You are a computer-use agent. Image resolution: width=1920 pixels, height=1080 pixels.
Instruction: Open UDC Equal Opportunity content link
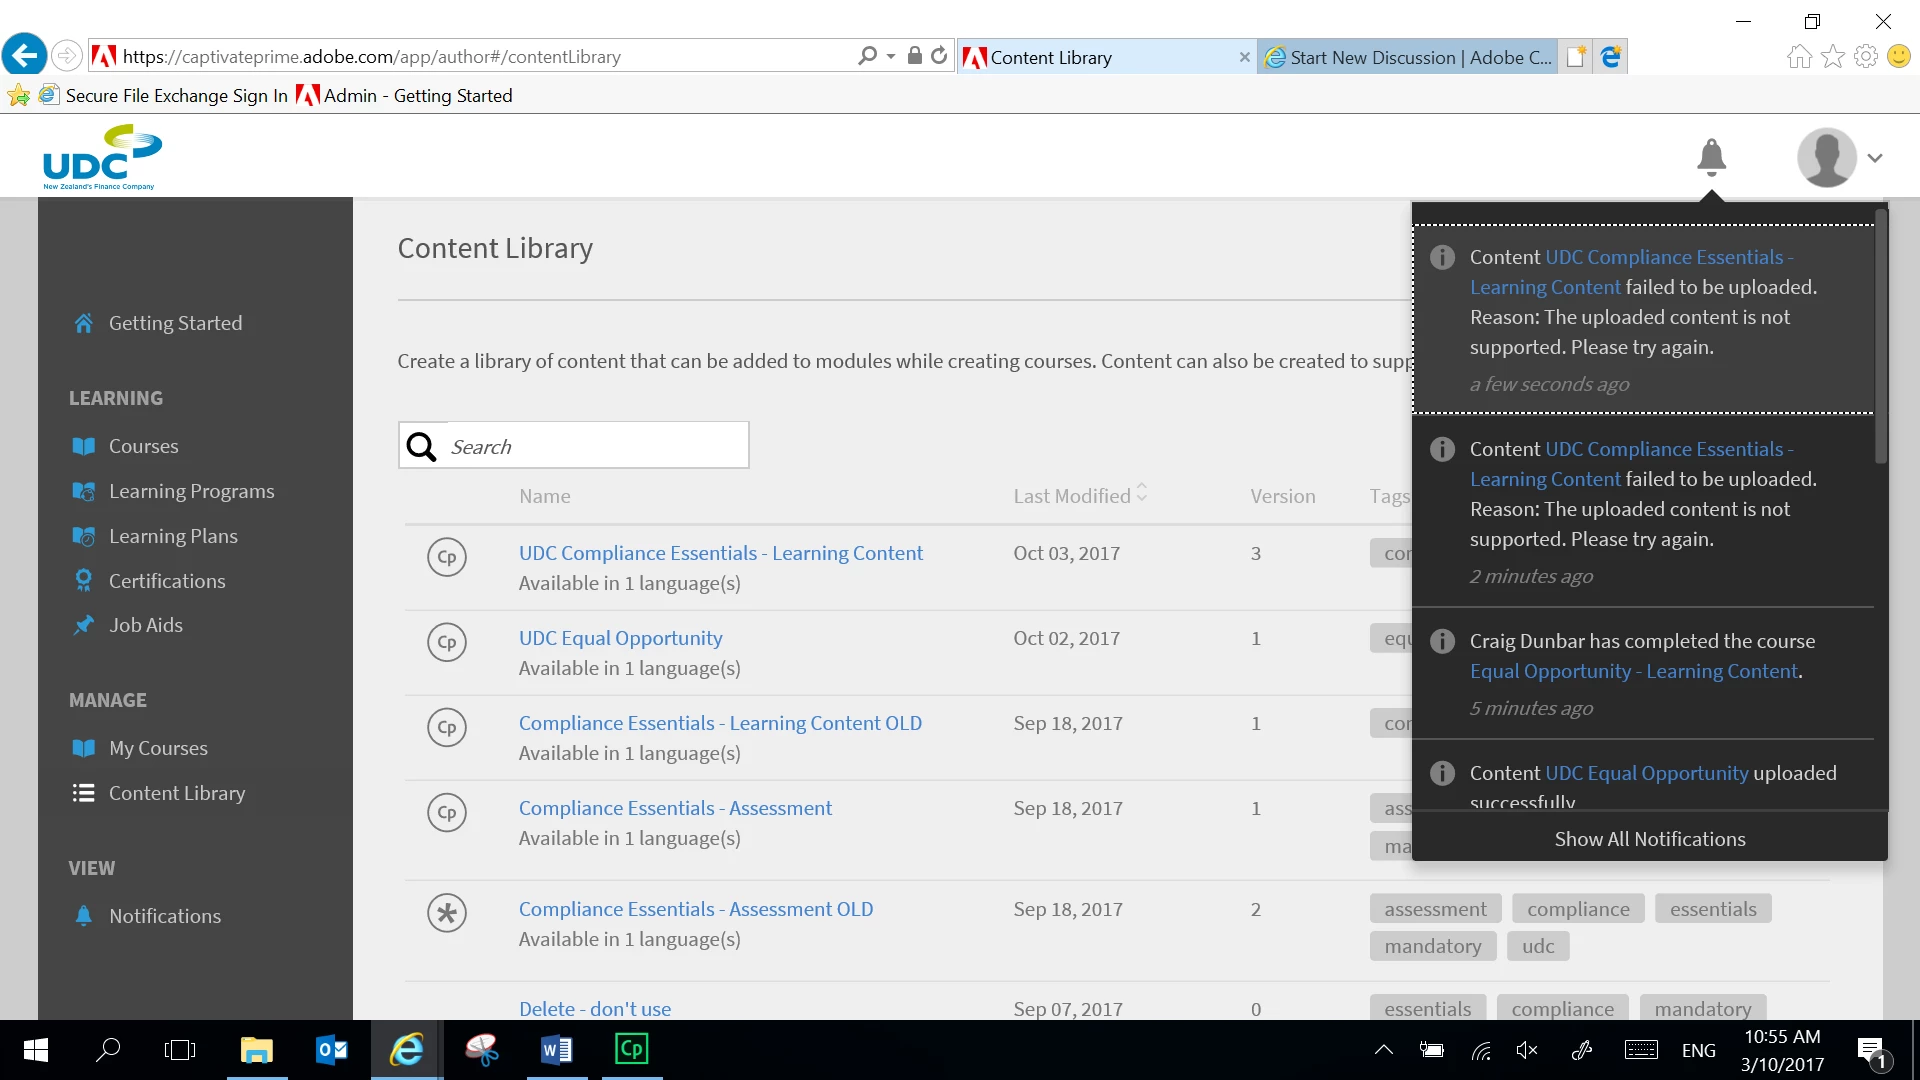(620, 638)
